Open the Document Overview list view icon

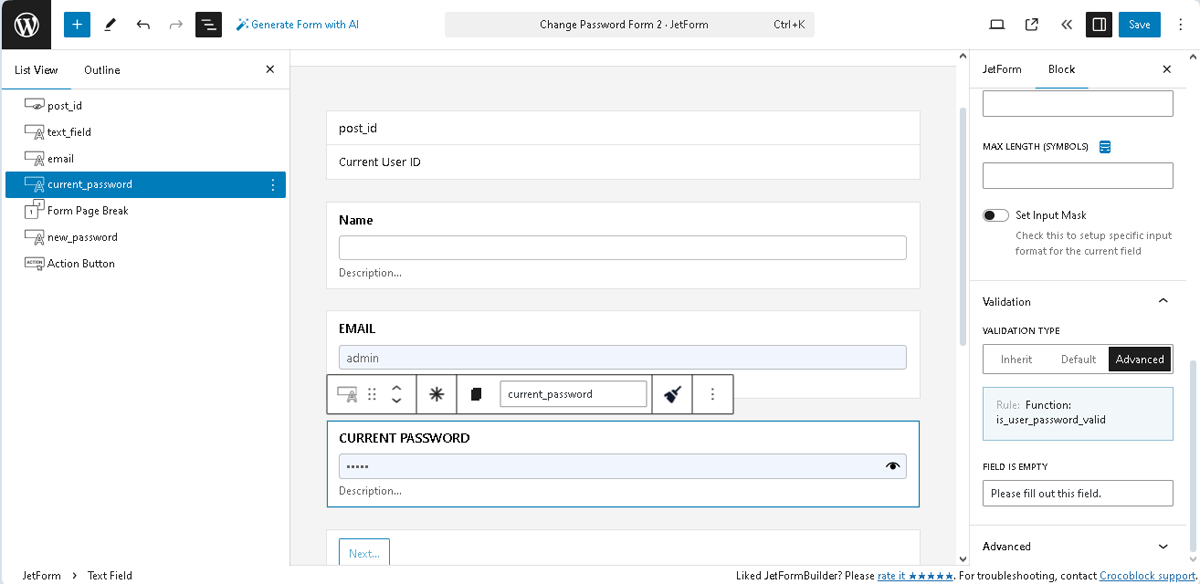click(208, 24)
